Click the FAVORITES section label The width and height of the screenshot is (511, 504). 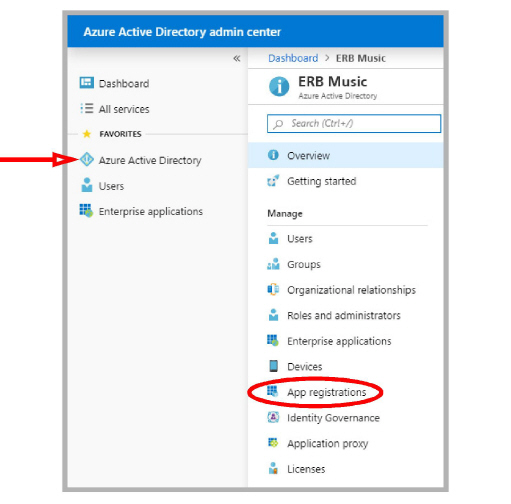point(120,134)
